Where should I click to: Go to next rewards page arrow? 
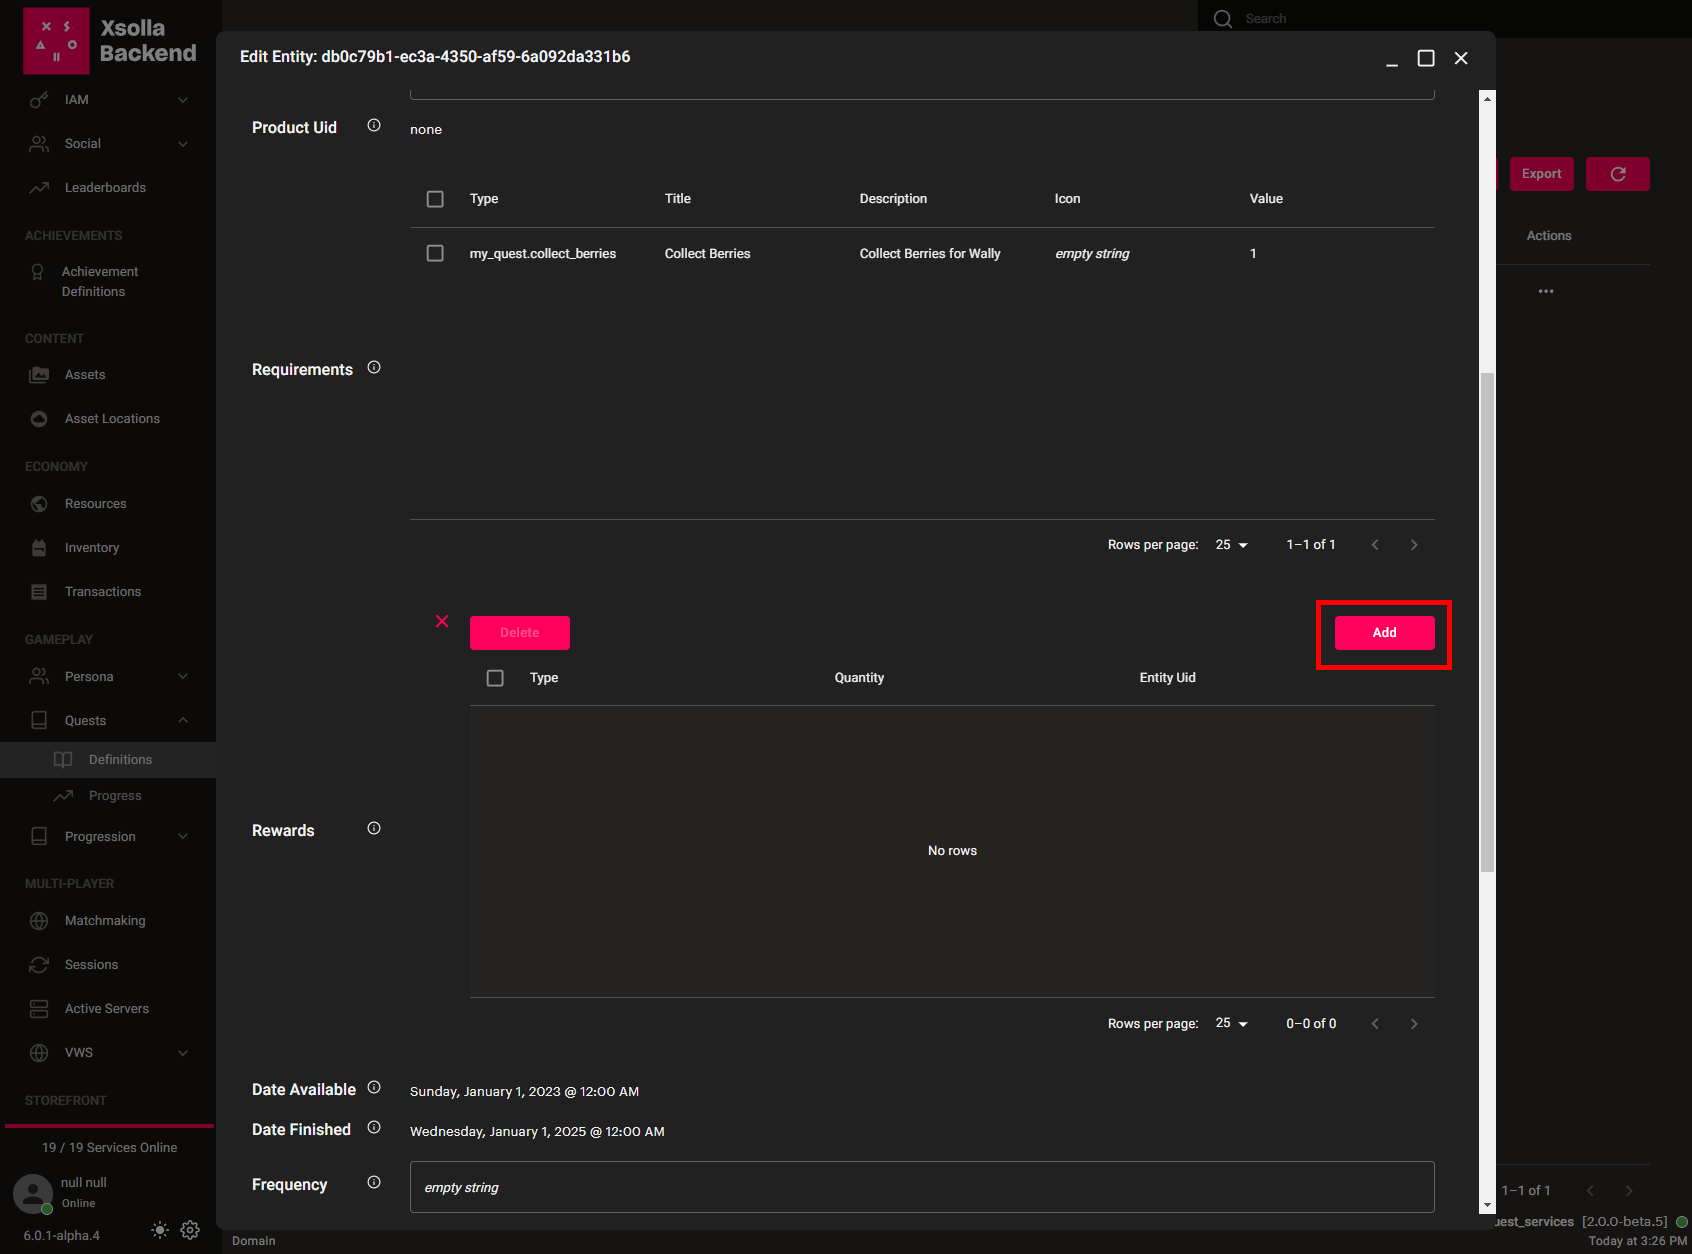[x=1414, y=1024]
